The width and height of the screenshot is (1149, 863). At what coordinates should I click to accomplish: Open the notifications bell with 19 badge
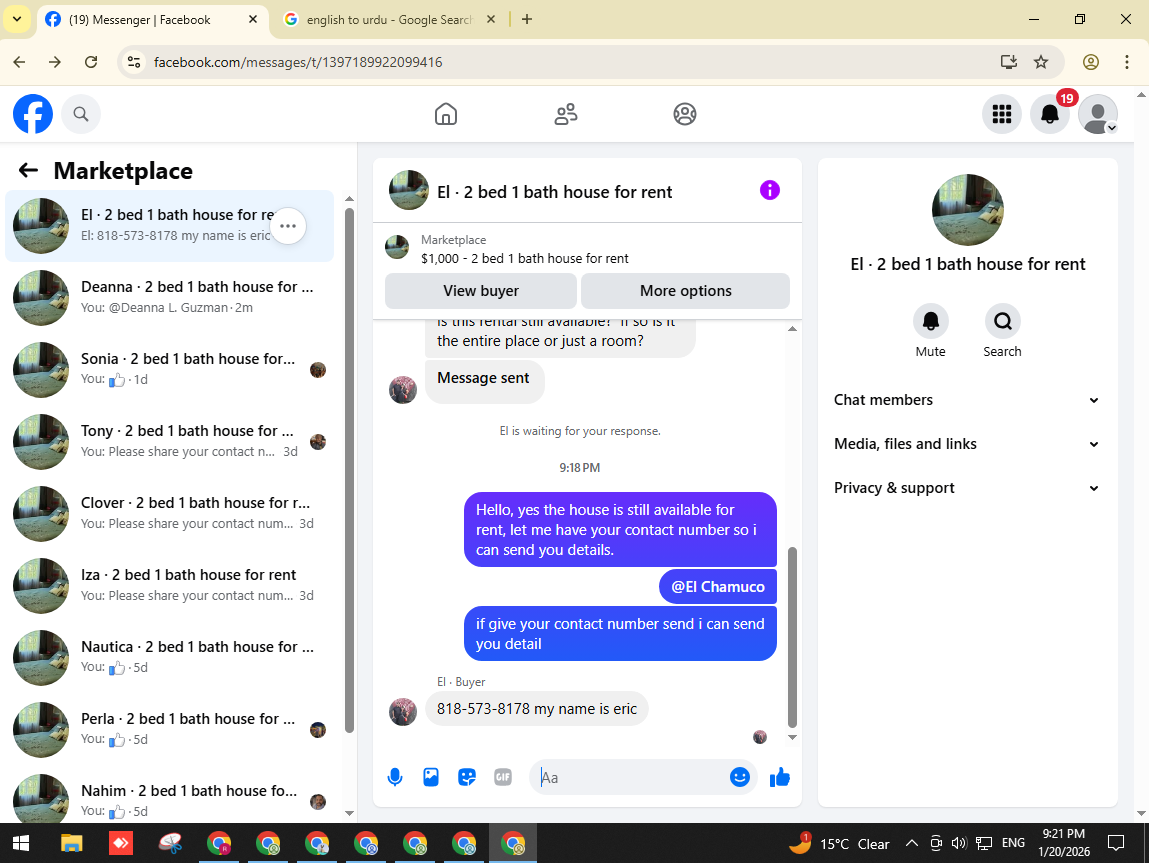click(1050, 114)
